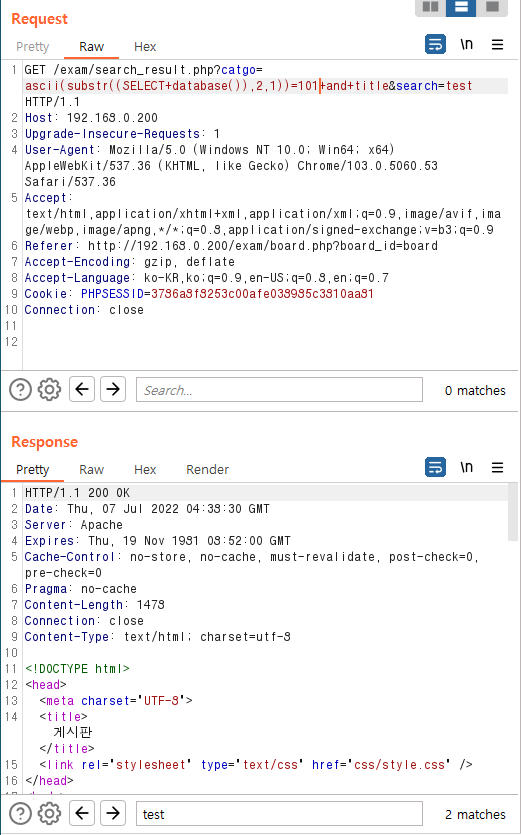Open the Pretty tab in Request
The width and height of the screenshot is (521, 835).
click(32, 47)
